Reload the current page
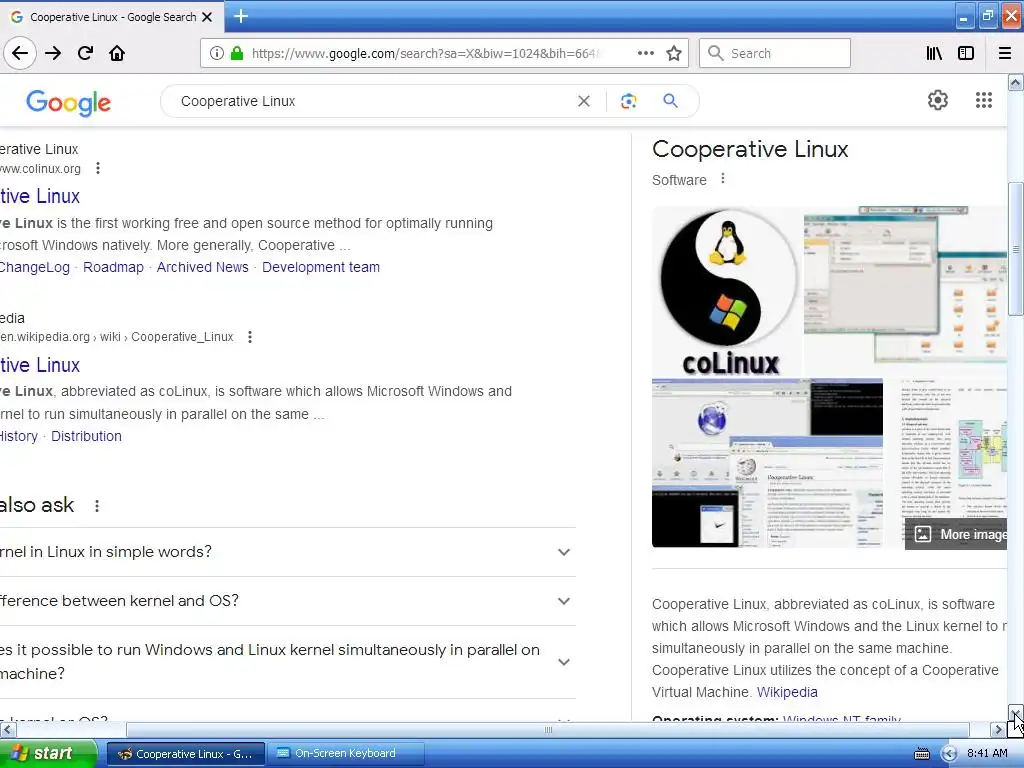 [x=85, y=53]
